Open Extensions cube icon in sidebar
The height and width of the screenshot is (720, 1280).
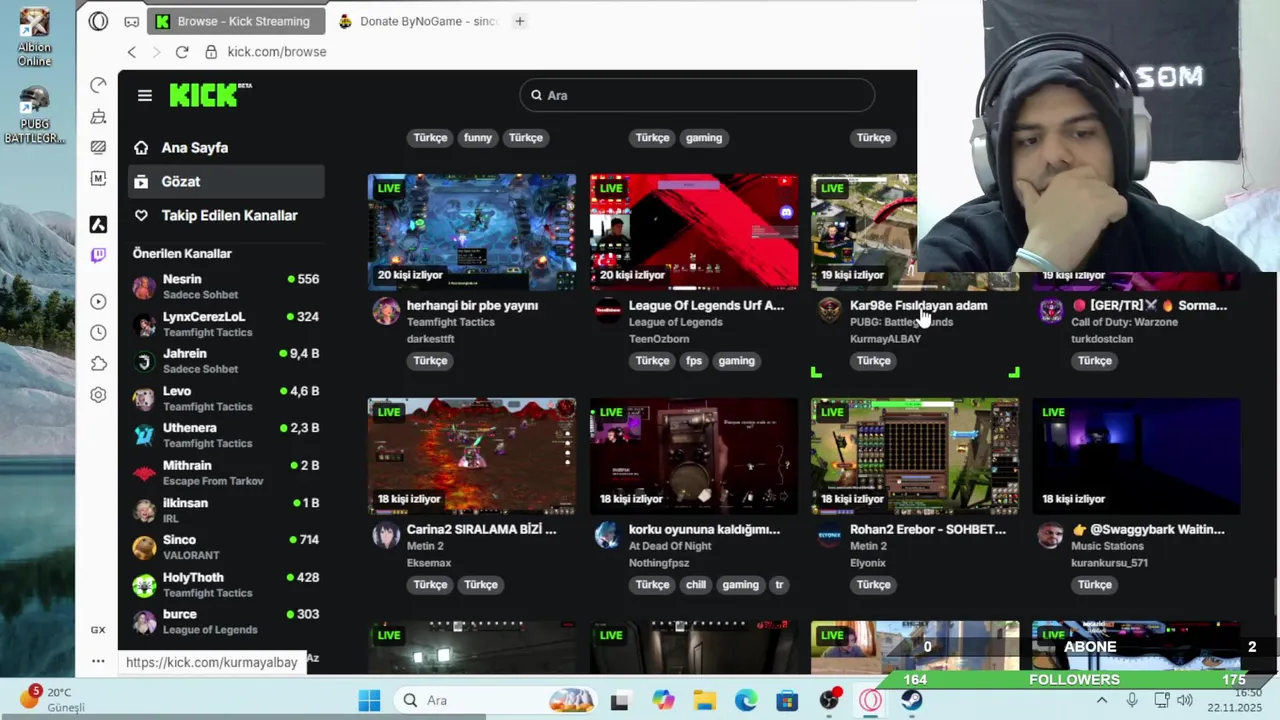[98, 364]
